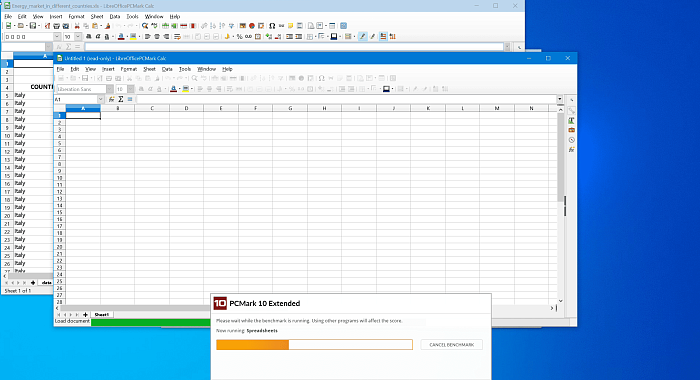Click the PCMark 10 orange progress bar
The height and width of the screenshot is (380, 700).
(x=314, y=344)
